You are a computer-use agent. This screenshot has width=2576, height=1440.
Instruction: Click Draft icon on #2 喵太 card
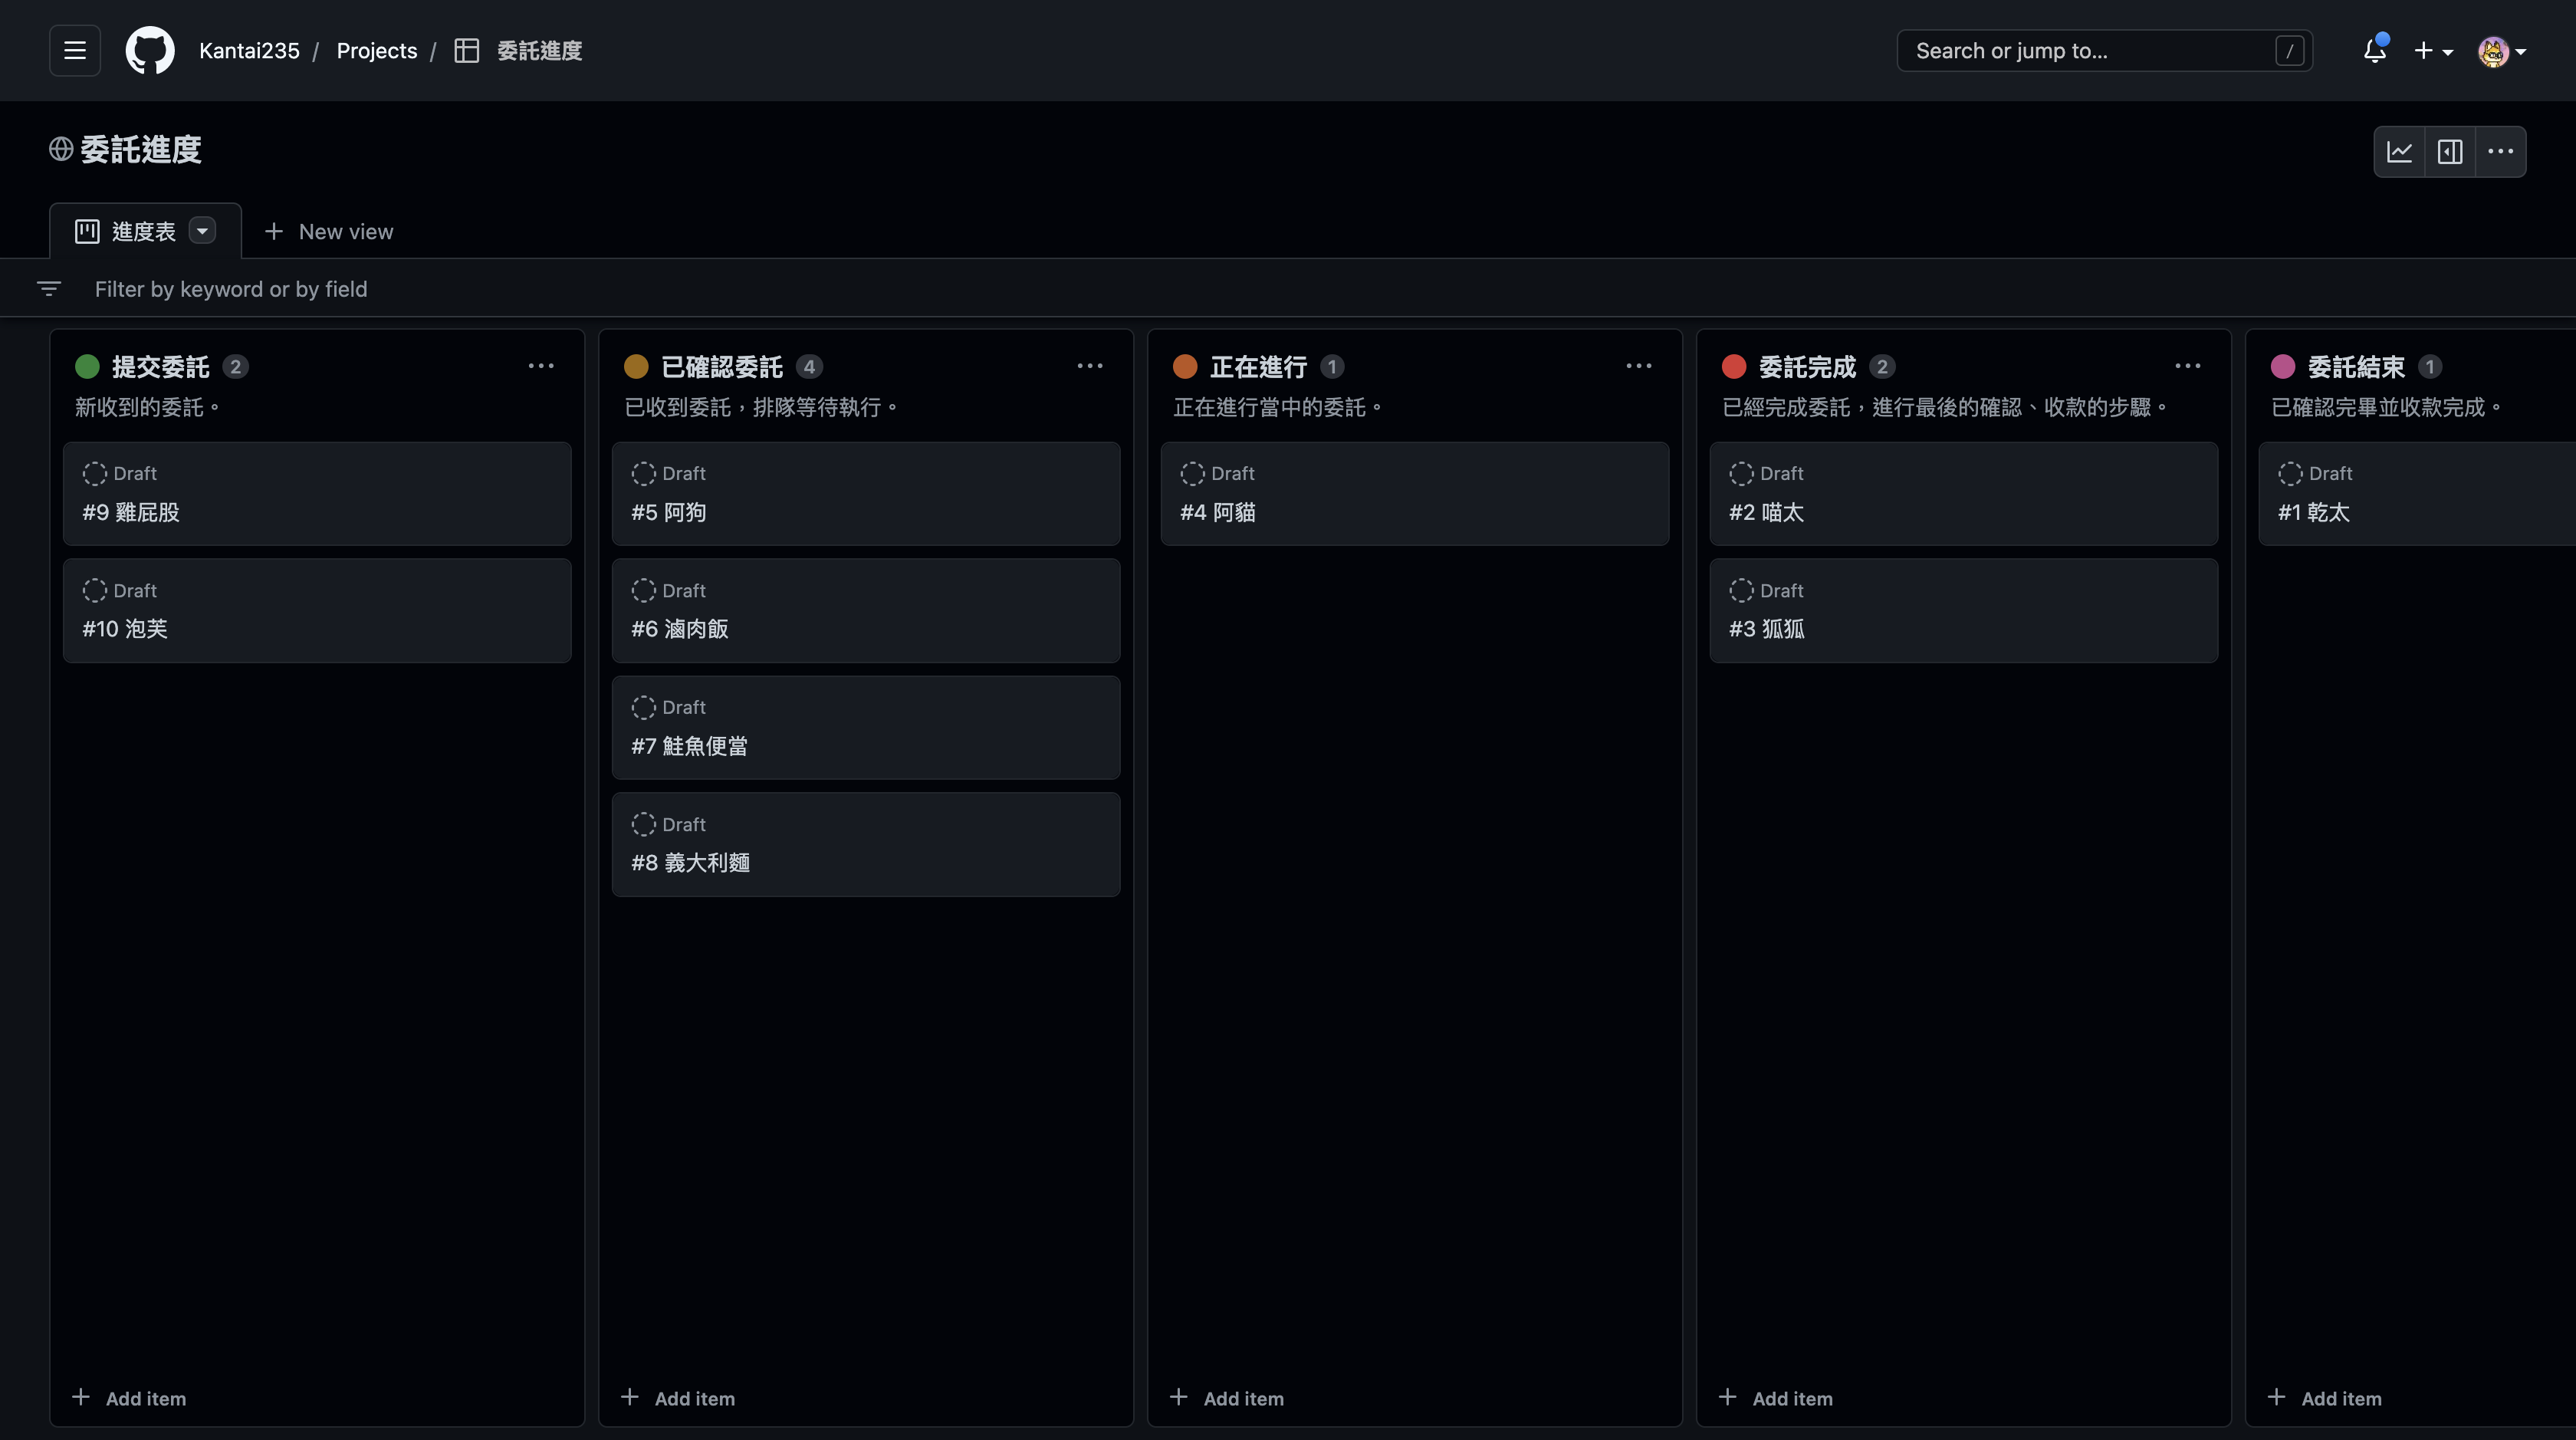click(1742, 473)
